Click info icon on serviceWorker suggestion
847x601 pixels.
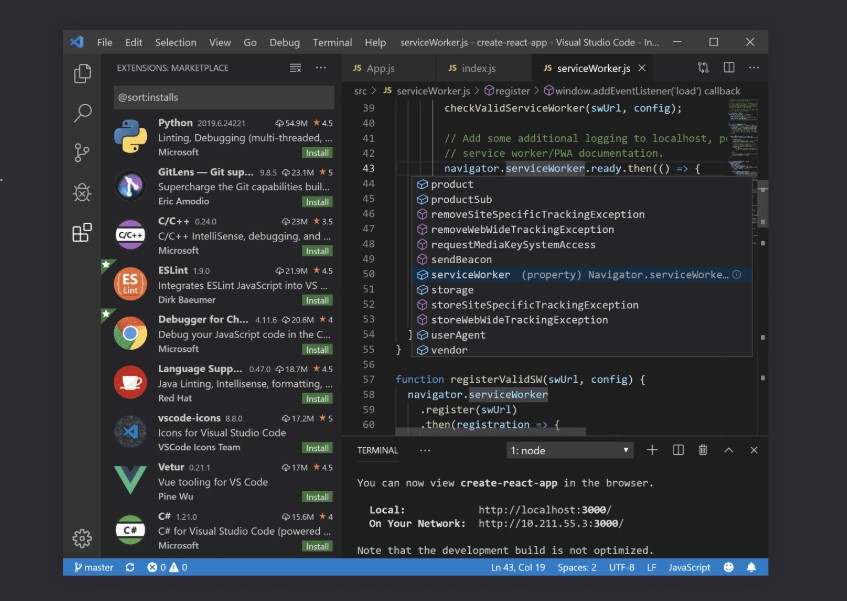coord(736,274)
